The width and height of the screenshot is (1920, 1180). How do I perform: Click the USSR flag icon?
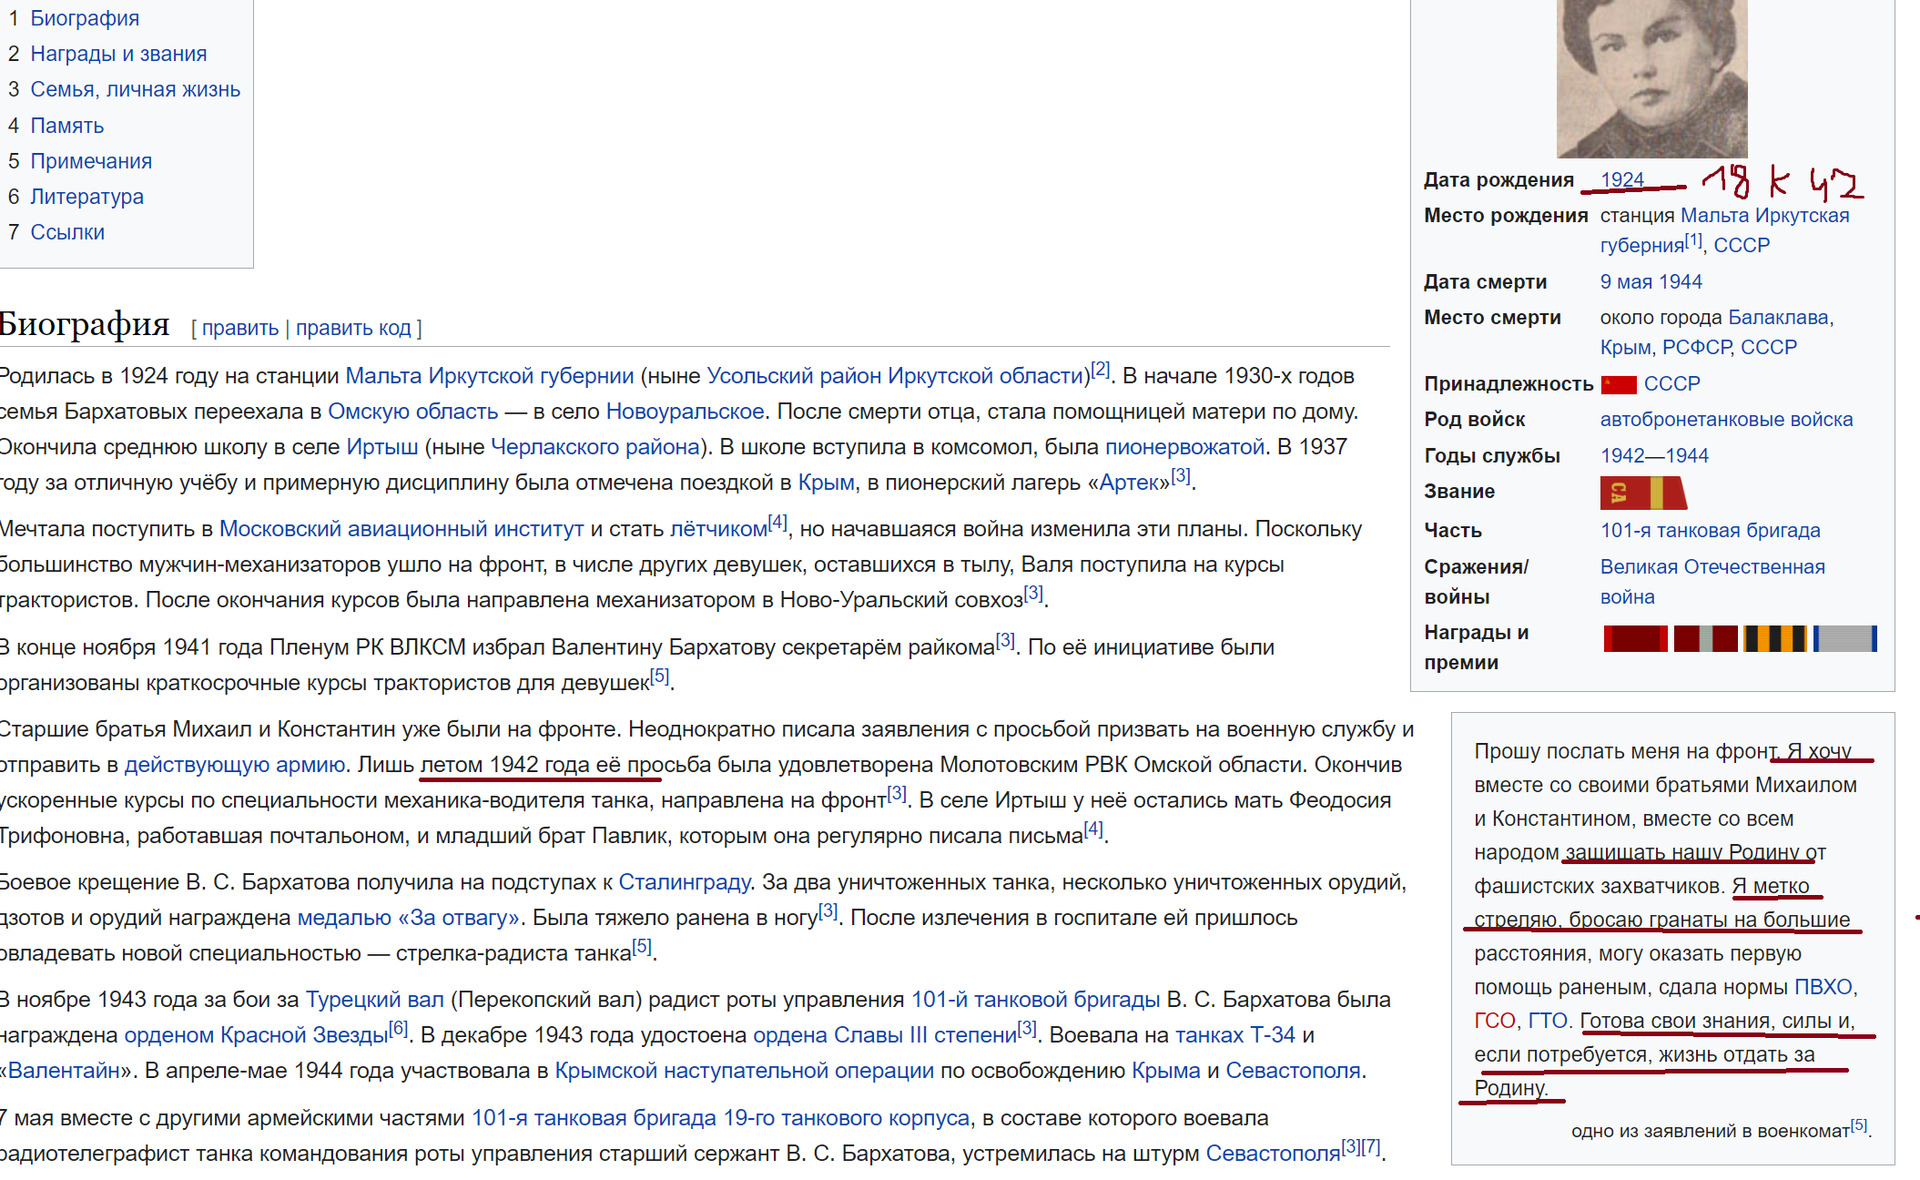pos(1618,384)
